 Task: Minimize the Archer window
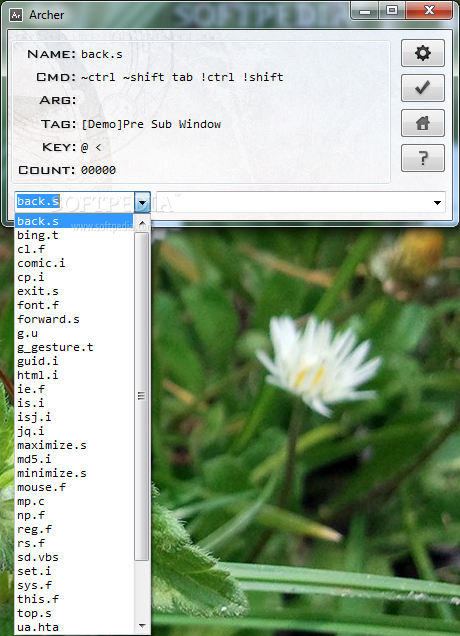pyautogui.click(x=365, y=11)
